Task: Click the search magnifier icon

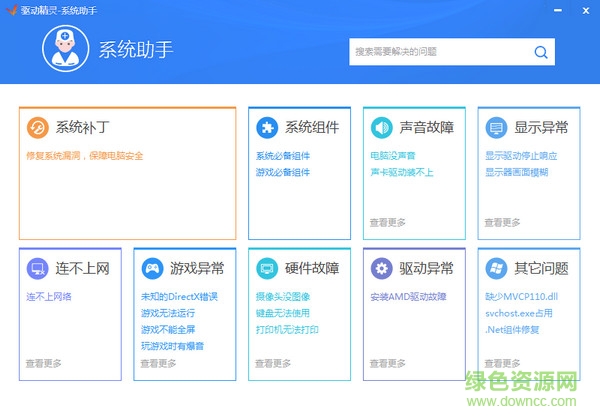Action: [541, 52]
